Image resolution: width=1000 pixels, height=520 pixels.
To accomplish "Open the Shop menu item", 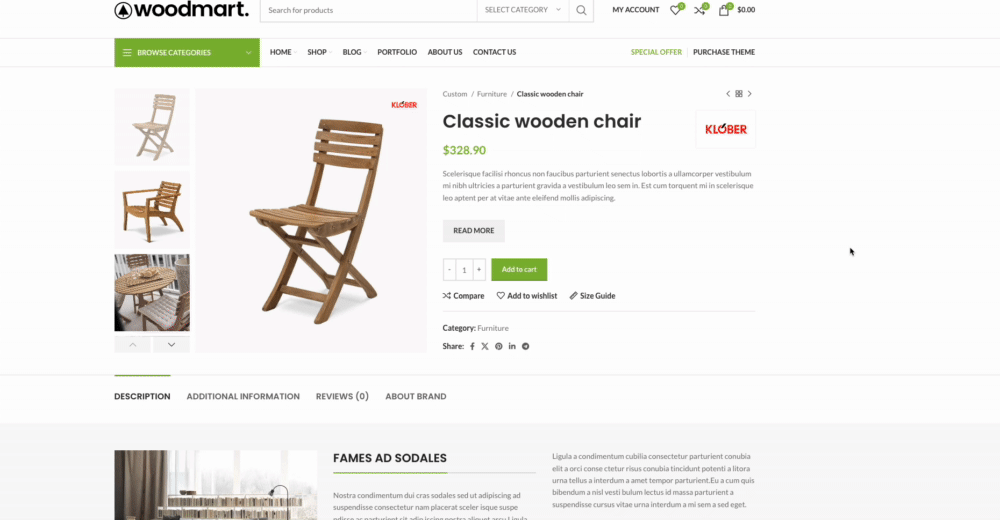I will coord(317,52).
